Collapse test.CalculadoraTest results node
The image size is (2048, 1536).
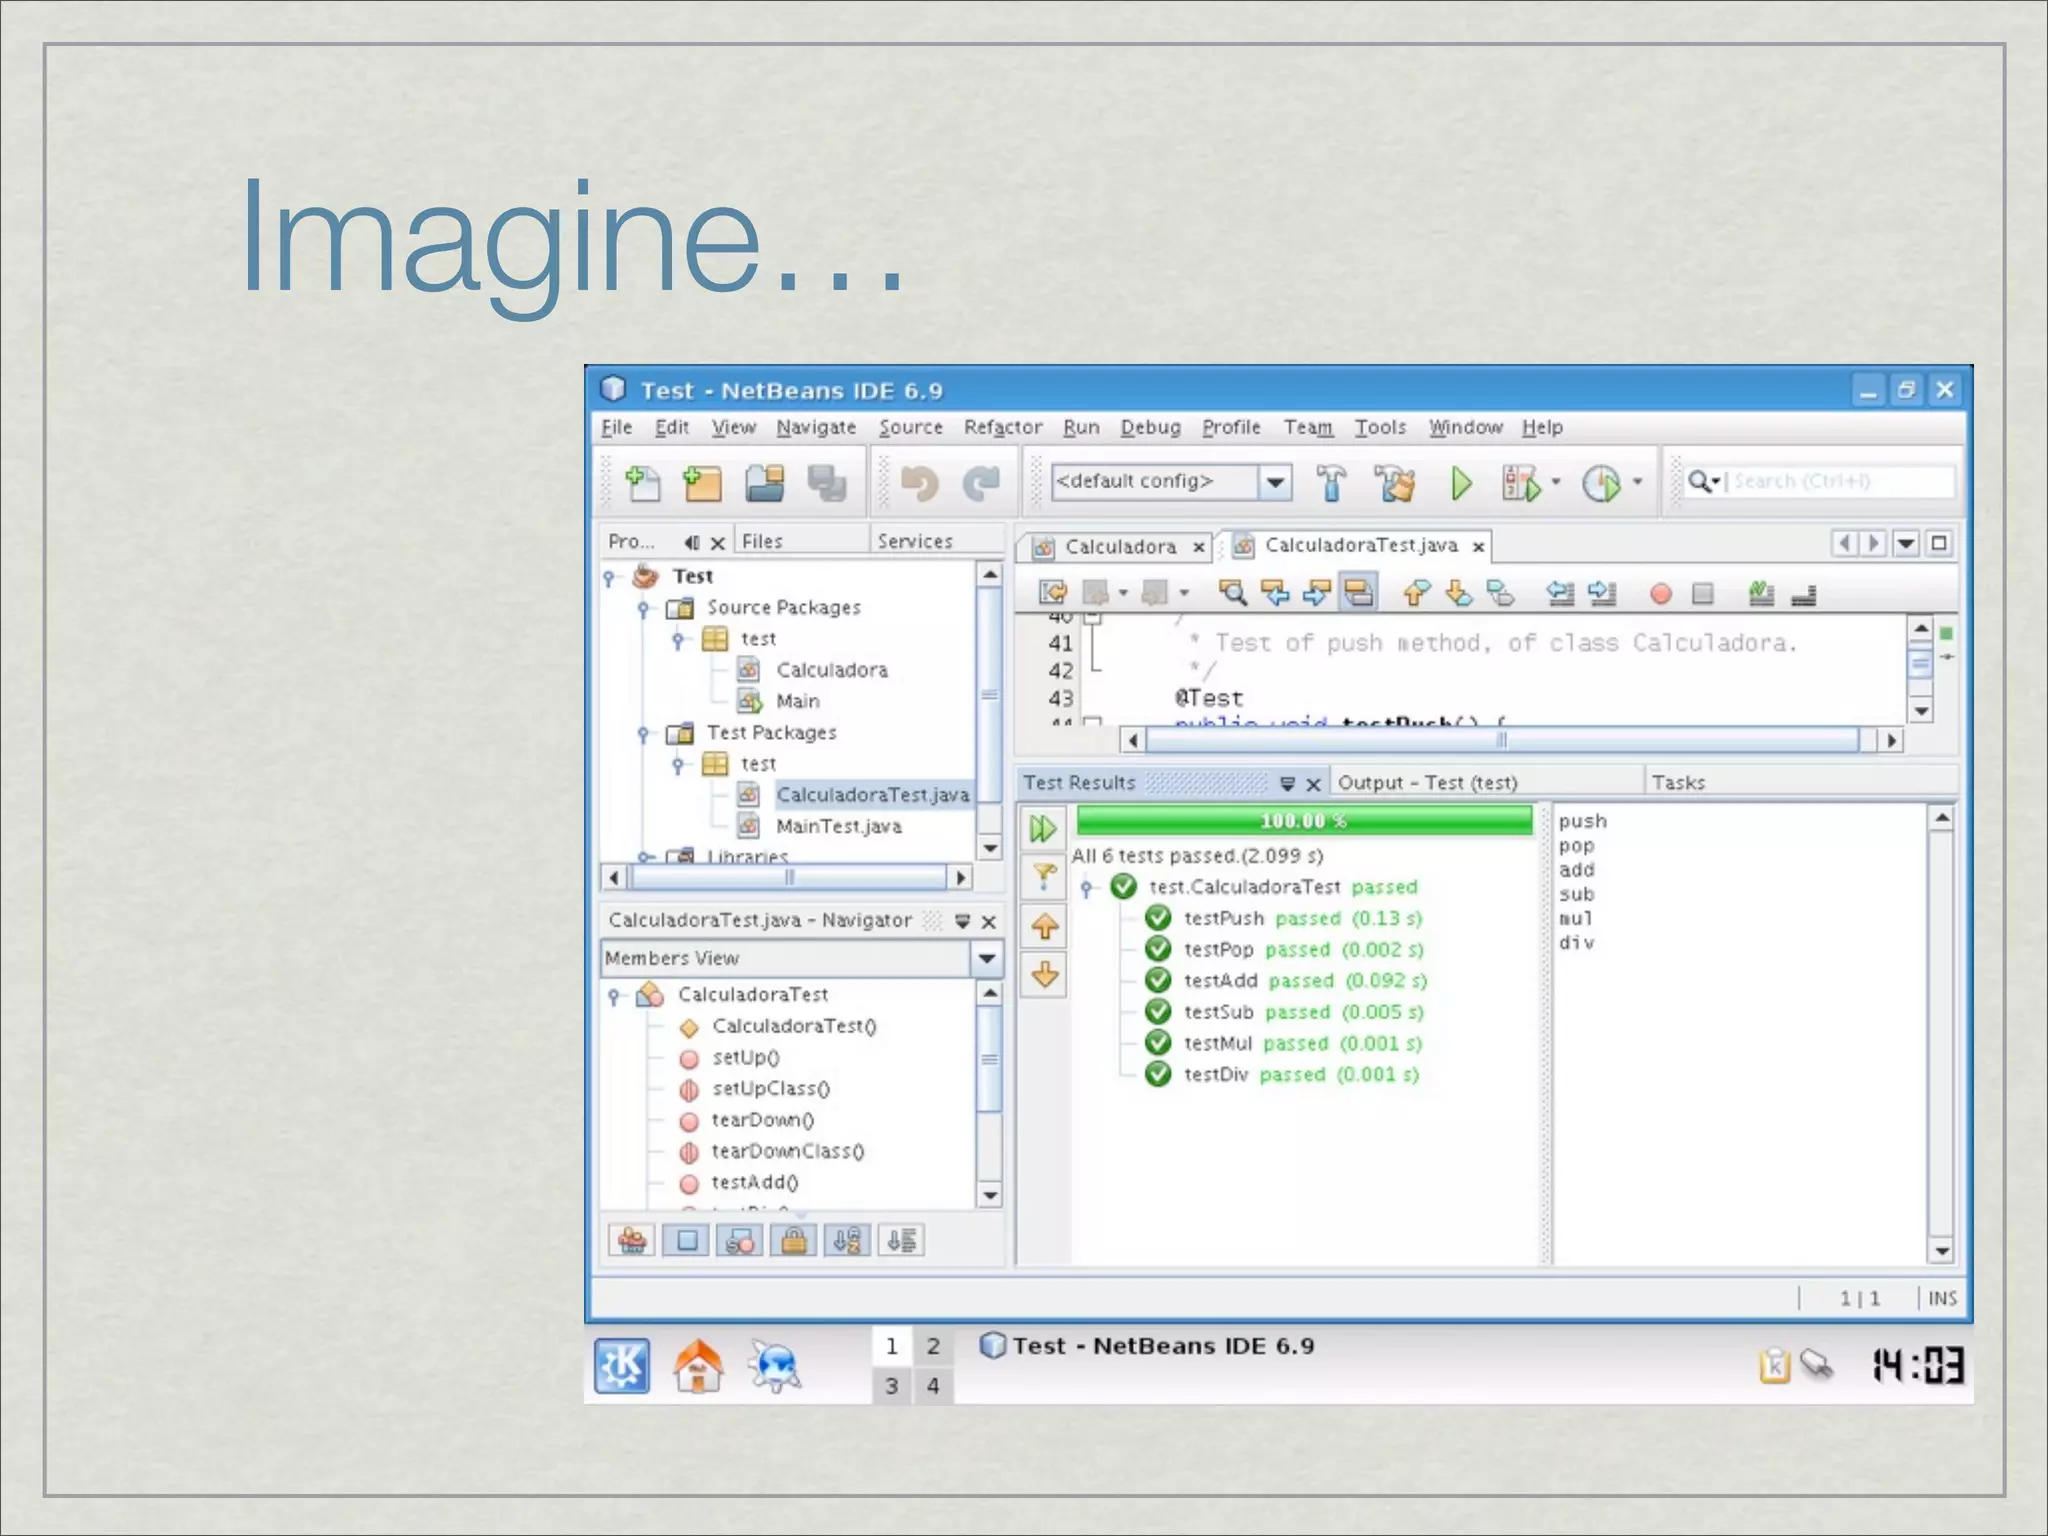click(x=1087, y=887)
